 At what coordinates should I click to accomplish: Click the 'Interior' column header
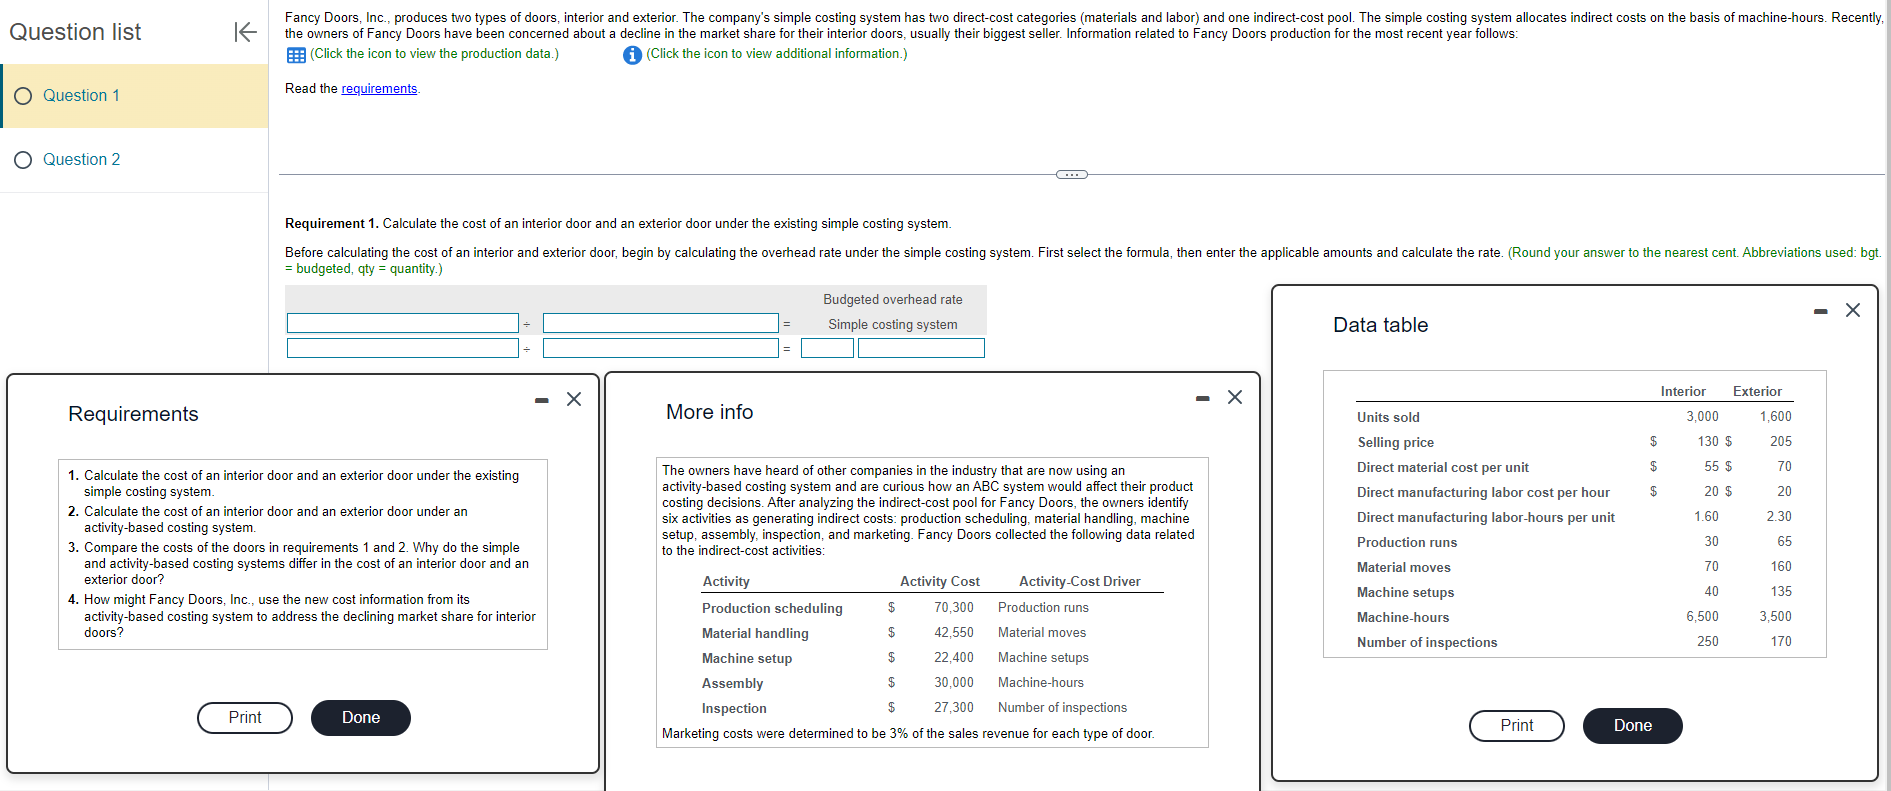pyautogui.click(x=1683, y=391)
